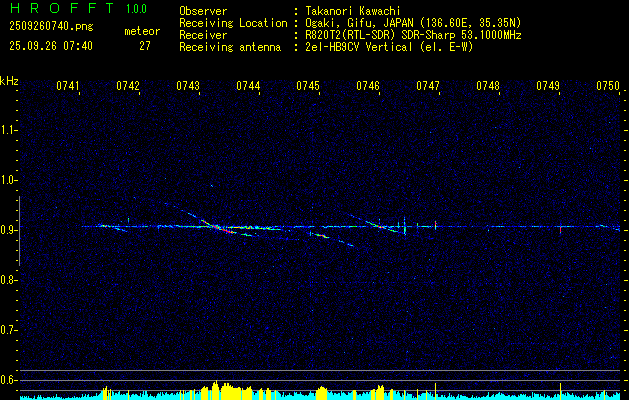Click the receiver text R820T2(RTL-SDR) SDR-Sharp 53.1000MHz

(x=413, y=35)
